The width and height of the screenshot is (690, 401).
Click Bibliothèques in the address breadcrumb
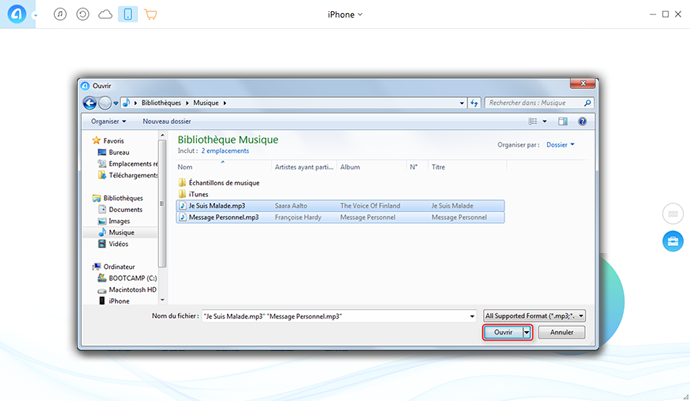(161, 103)
